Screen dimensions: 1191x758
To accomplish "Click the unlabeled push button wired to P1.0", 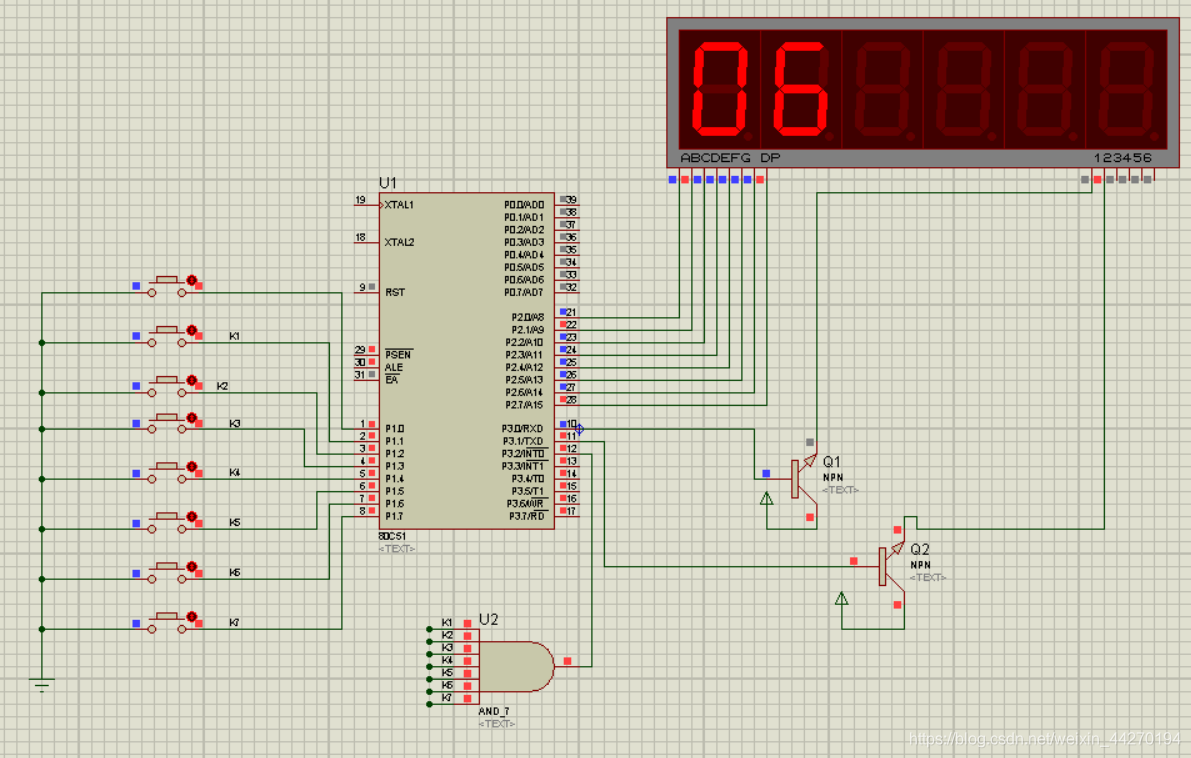I will [167, 286].
